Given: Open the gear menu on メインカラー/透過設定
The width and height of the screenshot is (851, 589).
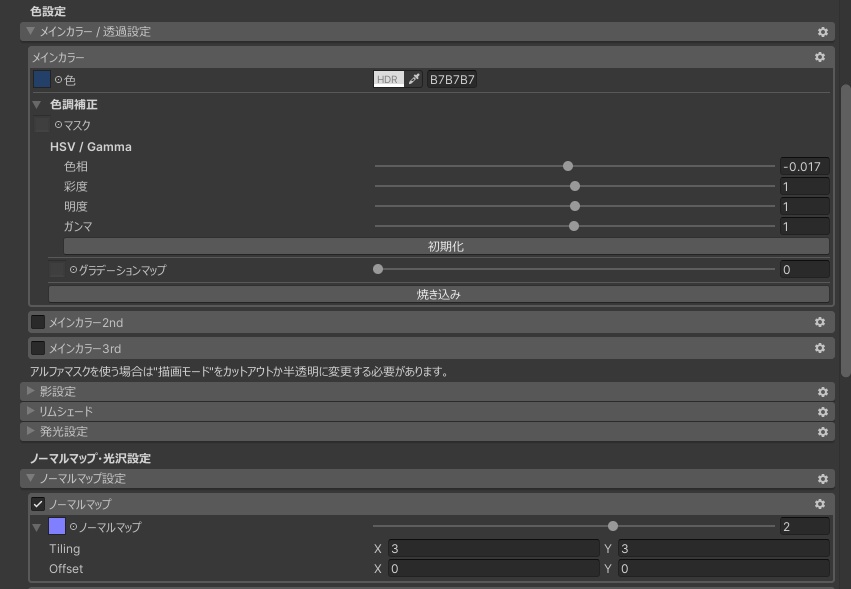Looking at the screenshot, I should click(x=822, y=31).
